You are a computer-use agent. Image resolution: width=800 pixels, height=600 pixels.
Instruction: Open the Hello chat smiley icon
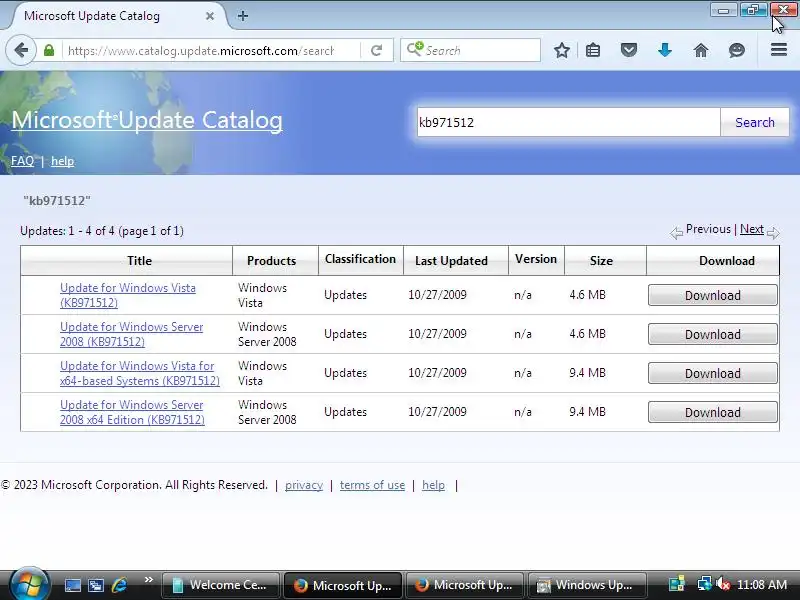click(737, 50)
